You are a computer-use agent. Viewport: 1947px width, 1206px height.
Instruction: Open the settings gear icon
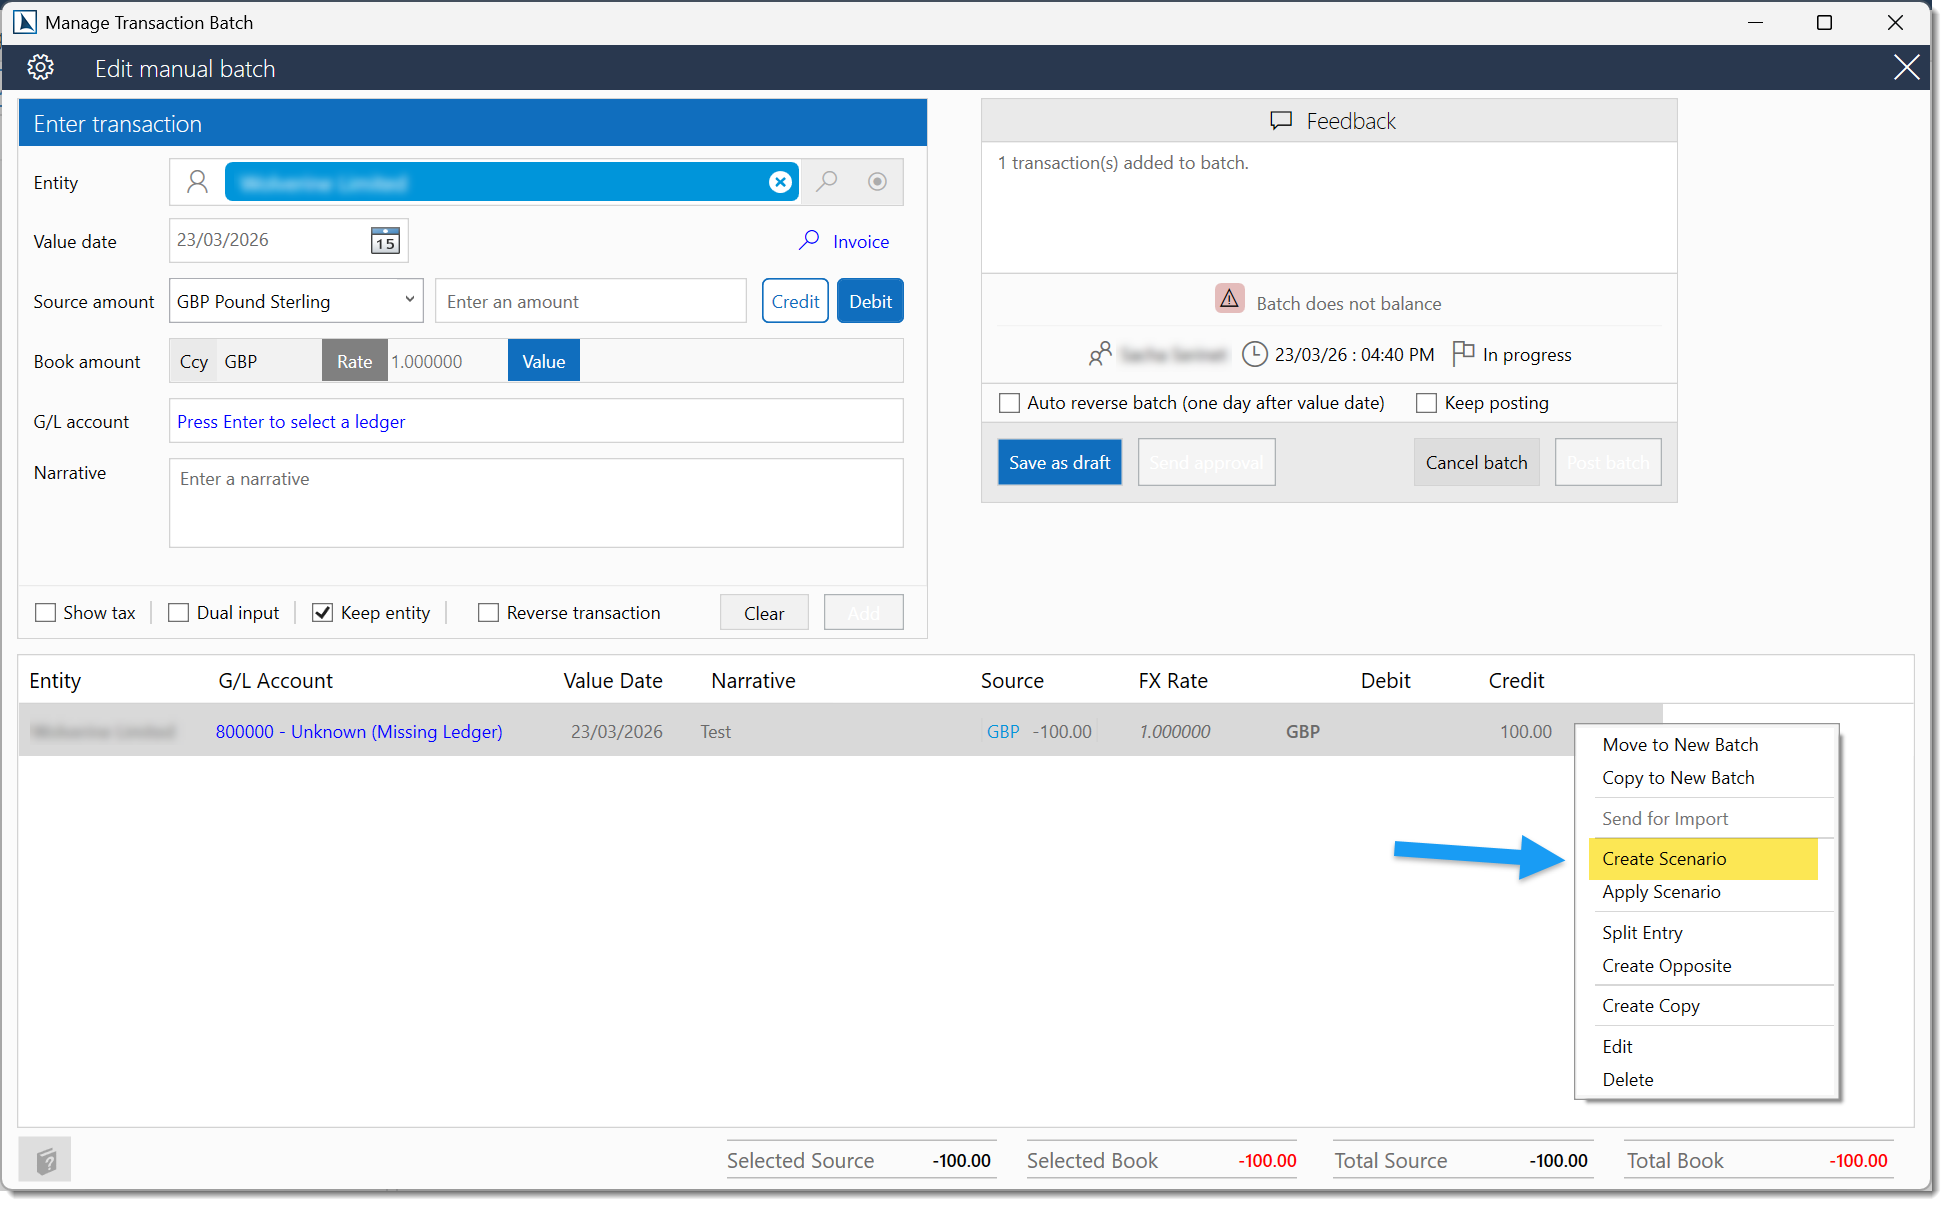click(x=40, y=68)
